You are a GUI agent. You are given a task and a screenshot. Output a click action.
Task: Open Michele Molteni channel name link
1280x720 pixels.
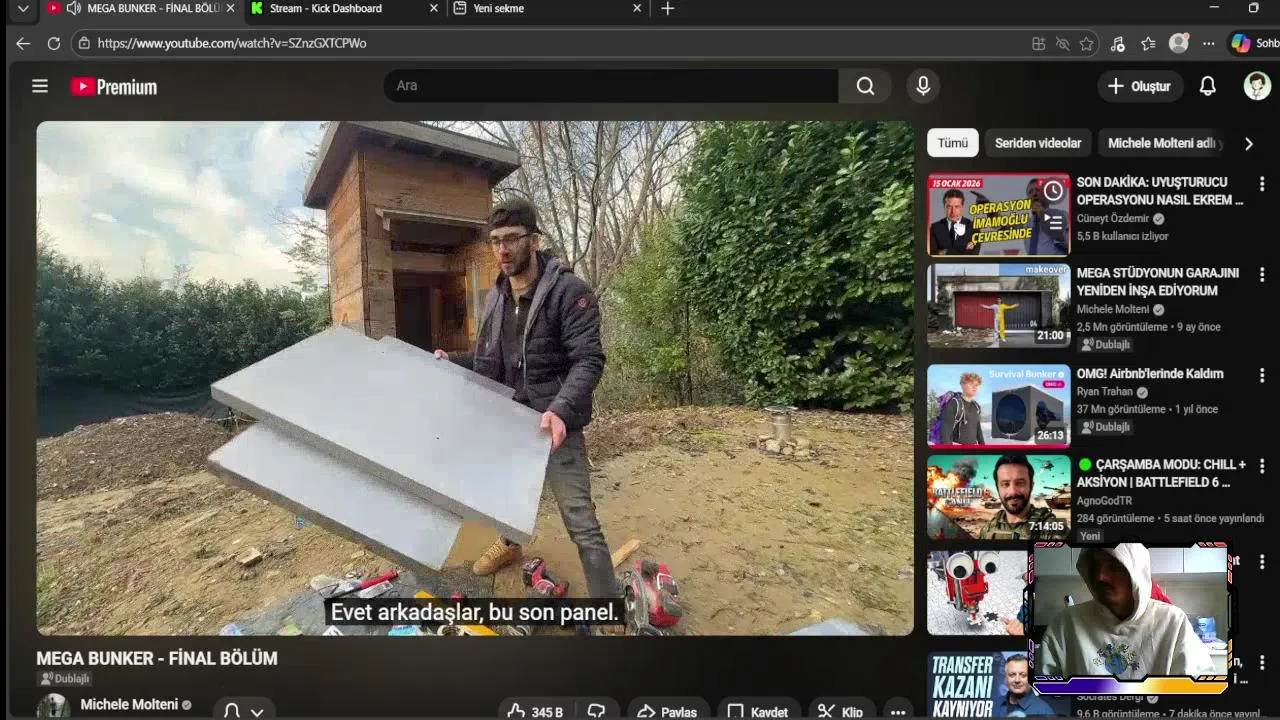coord(129,704)
